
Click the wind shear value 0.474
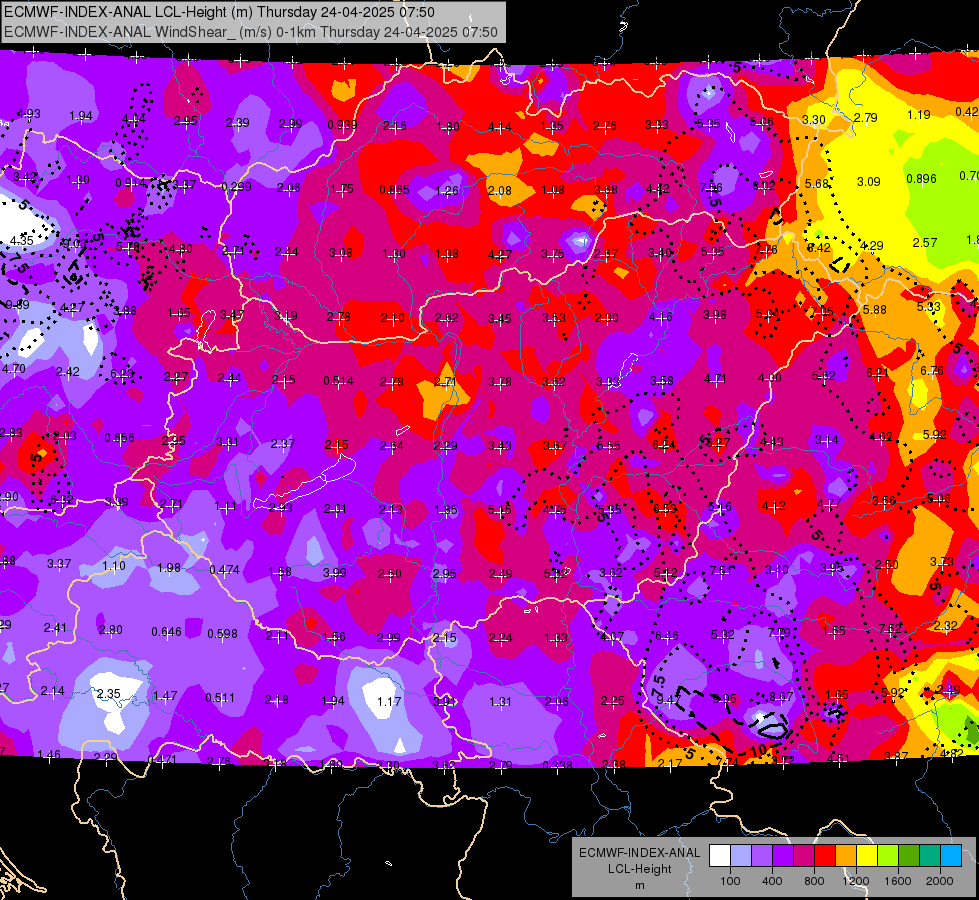click(225, 570)
